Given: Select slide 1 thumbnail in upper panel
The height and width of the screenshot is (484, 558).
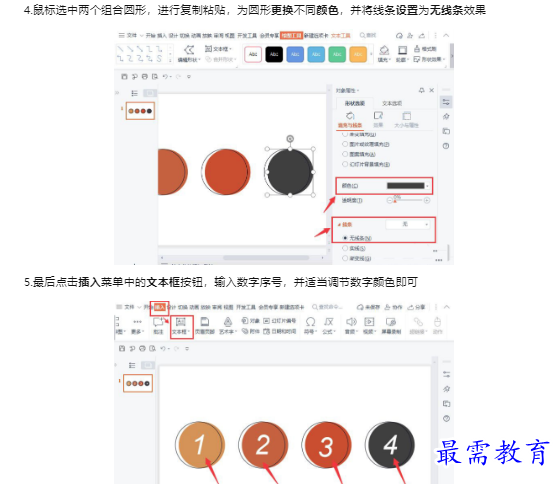Looking at the screenshot, I should 140,111.
